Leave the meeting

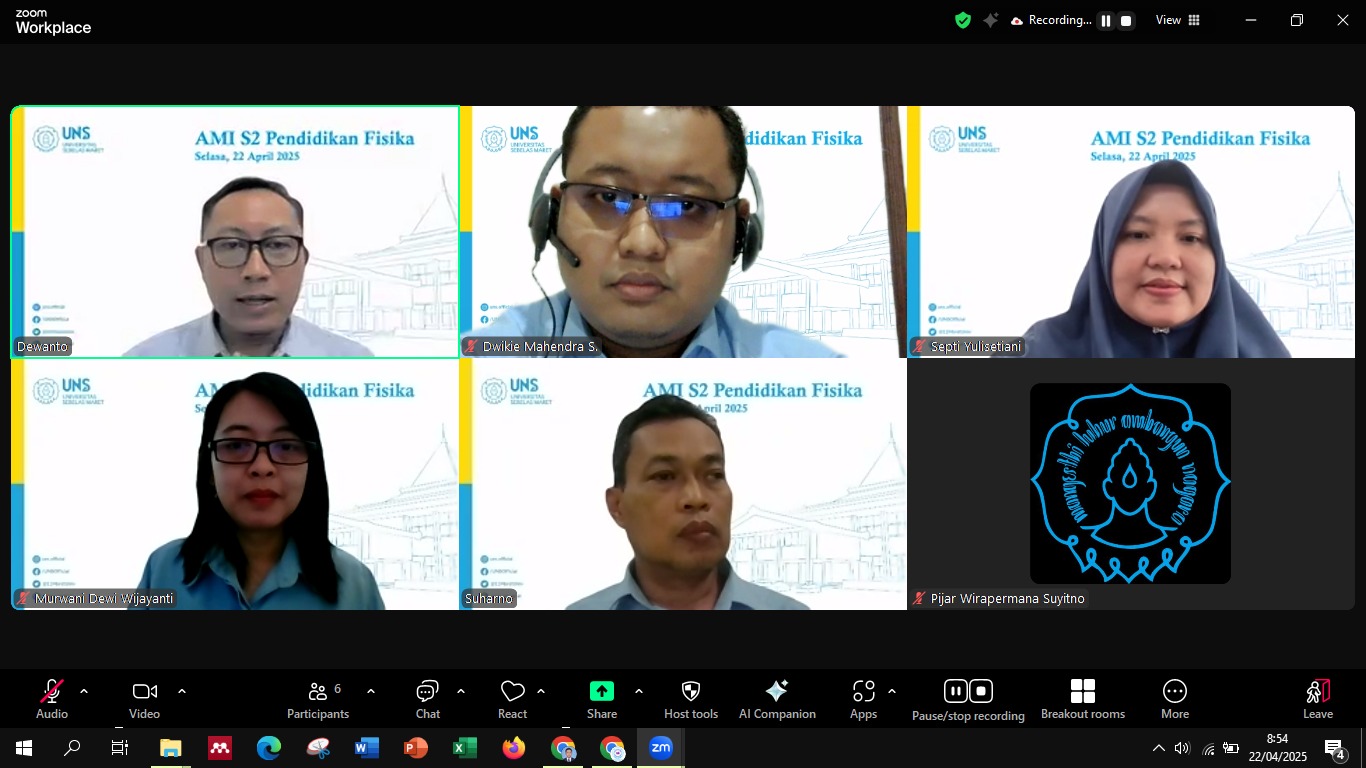1317,698
